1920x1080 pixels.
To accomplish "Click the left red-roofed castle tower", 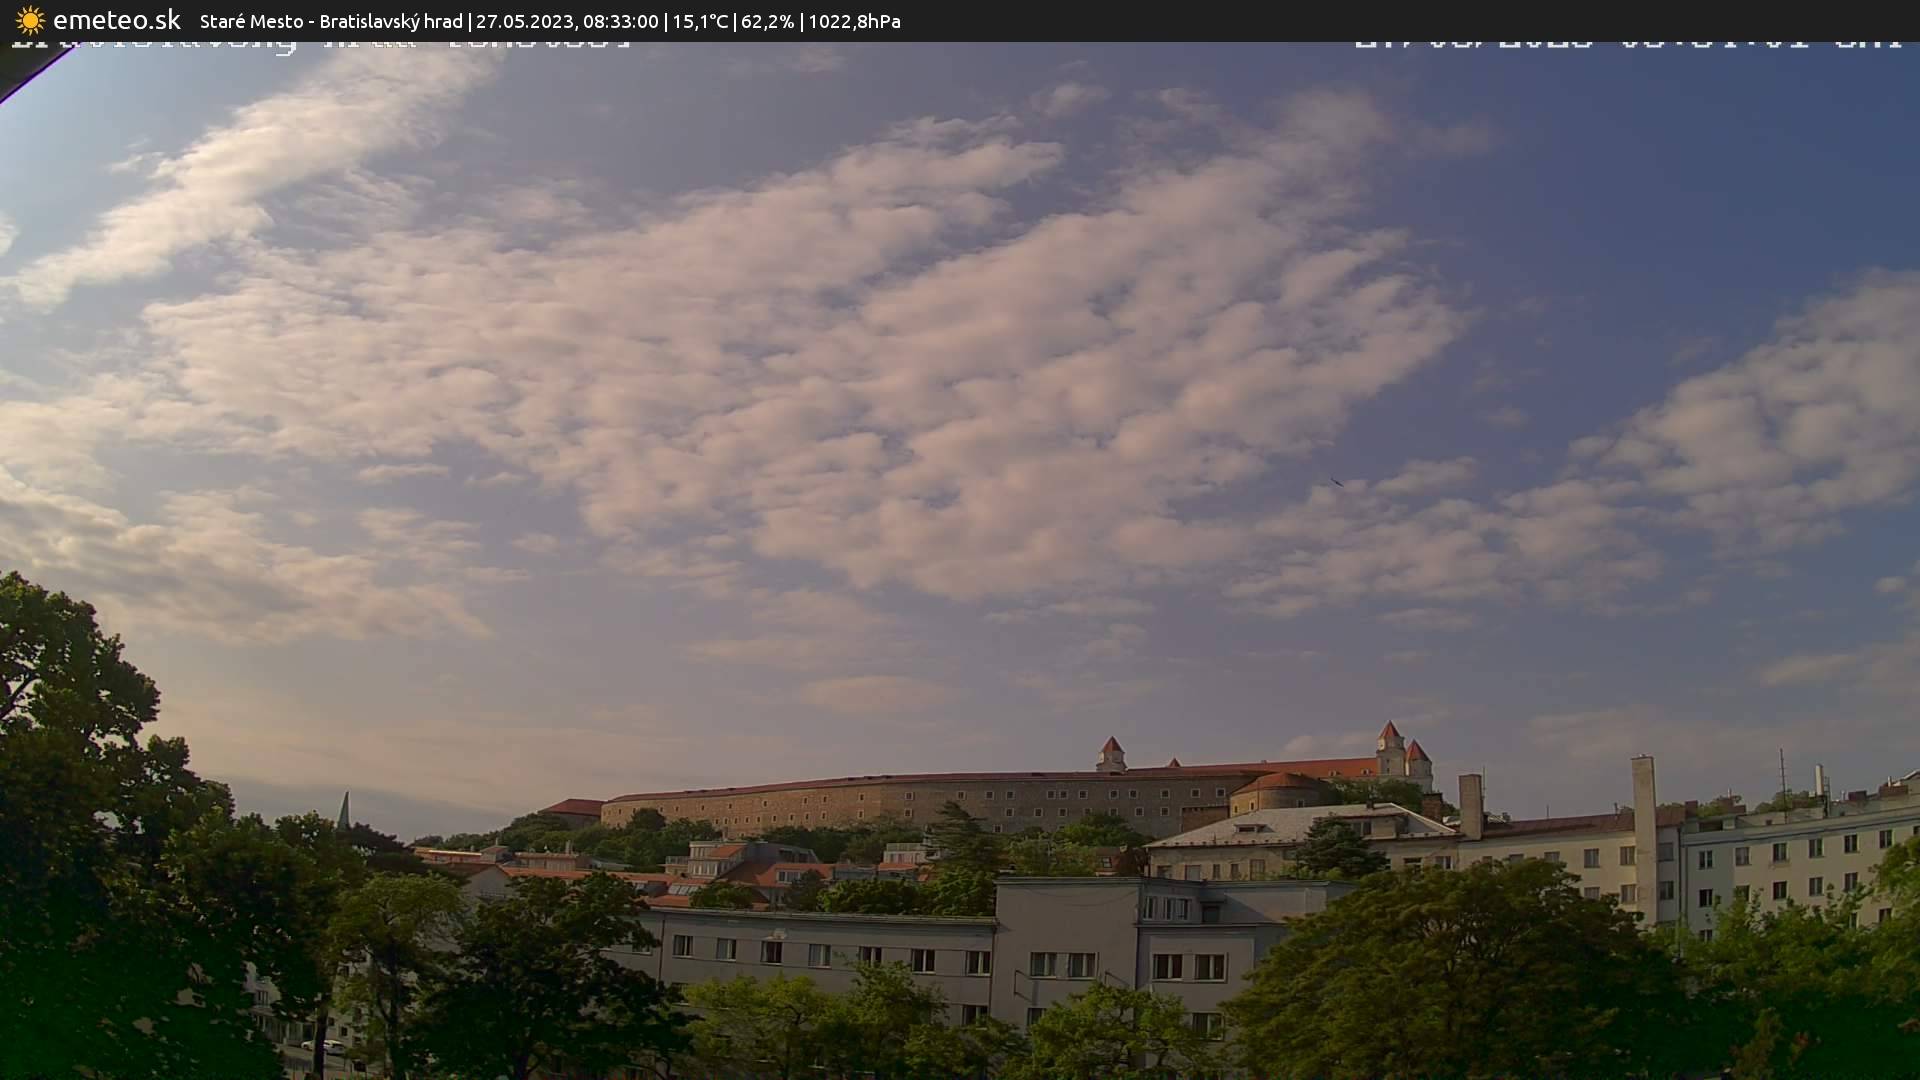I will (x=1111, y=754).
